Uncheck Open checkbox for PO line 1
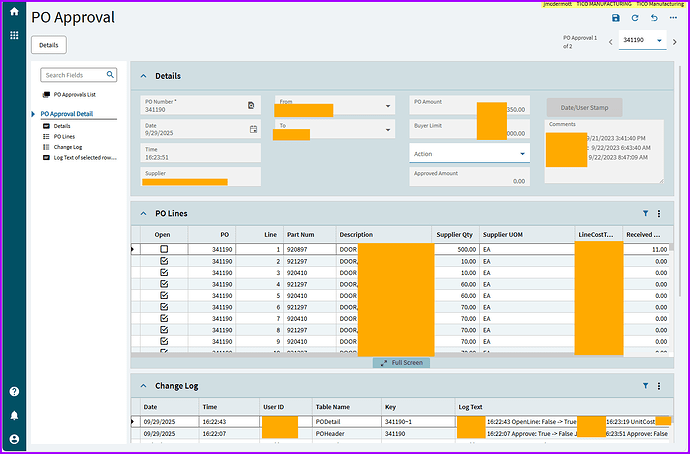The image size is (690, 454). pyautogui.click(x=164, y=261)
